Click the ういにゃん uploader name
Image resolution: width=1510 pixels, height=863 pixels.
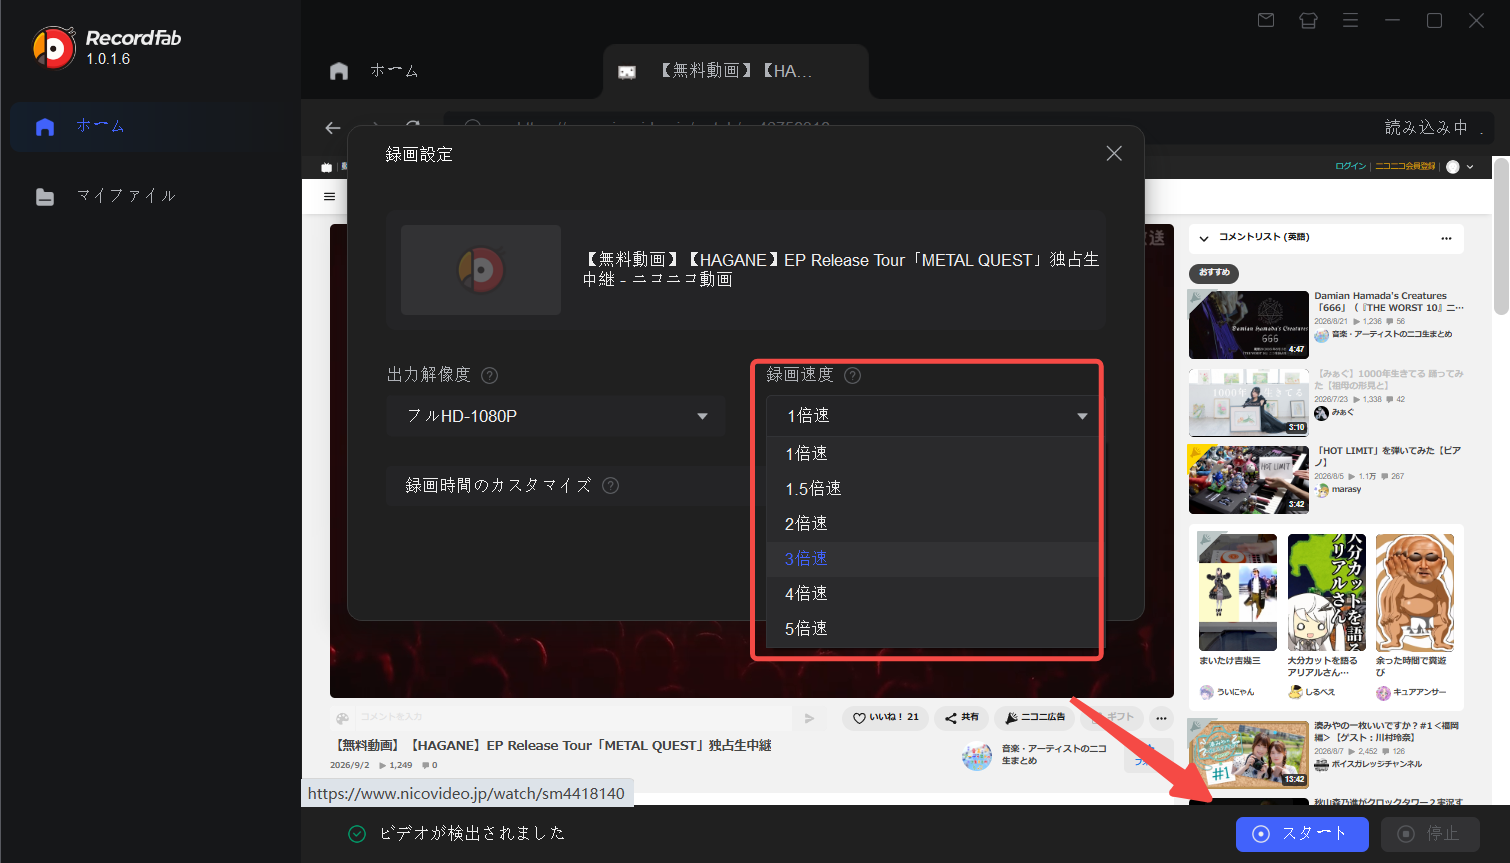tap(1235, 692)
